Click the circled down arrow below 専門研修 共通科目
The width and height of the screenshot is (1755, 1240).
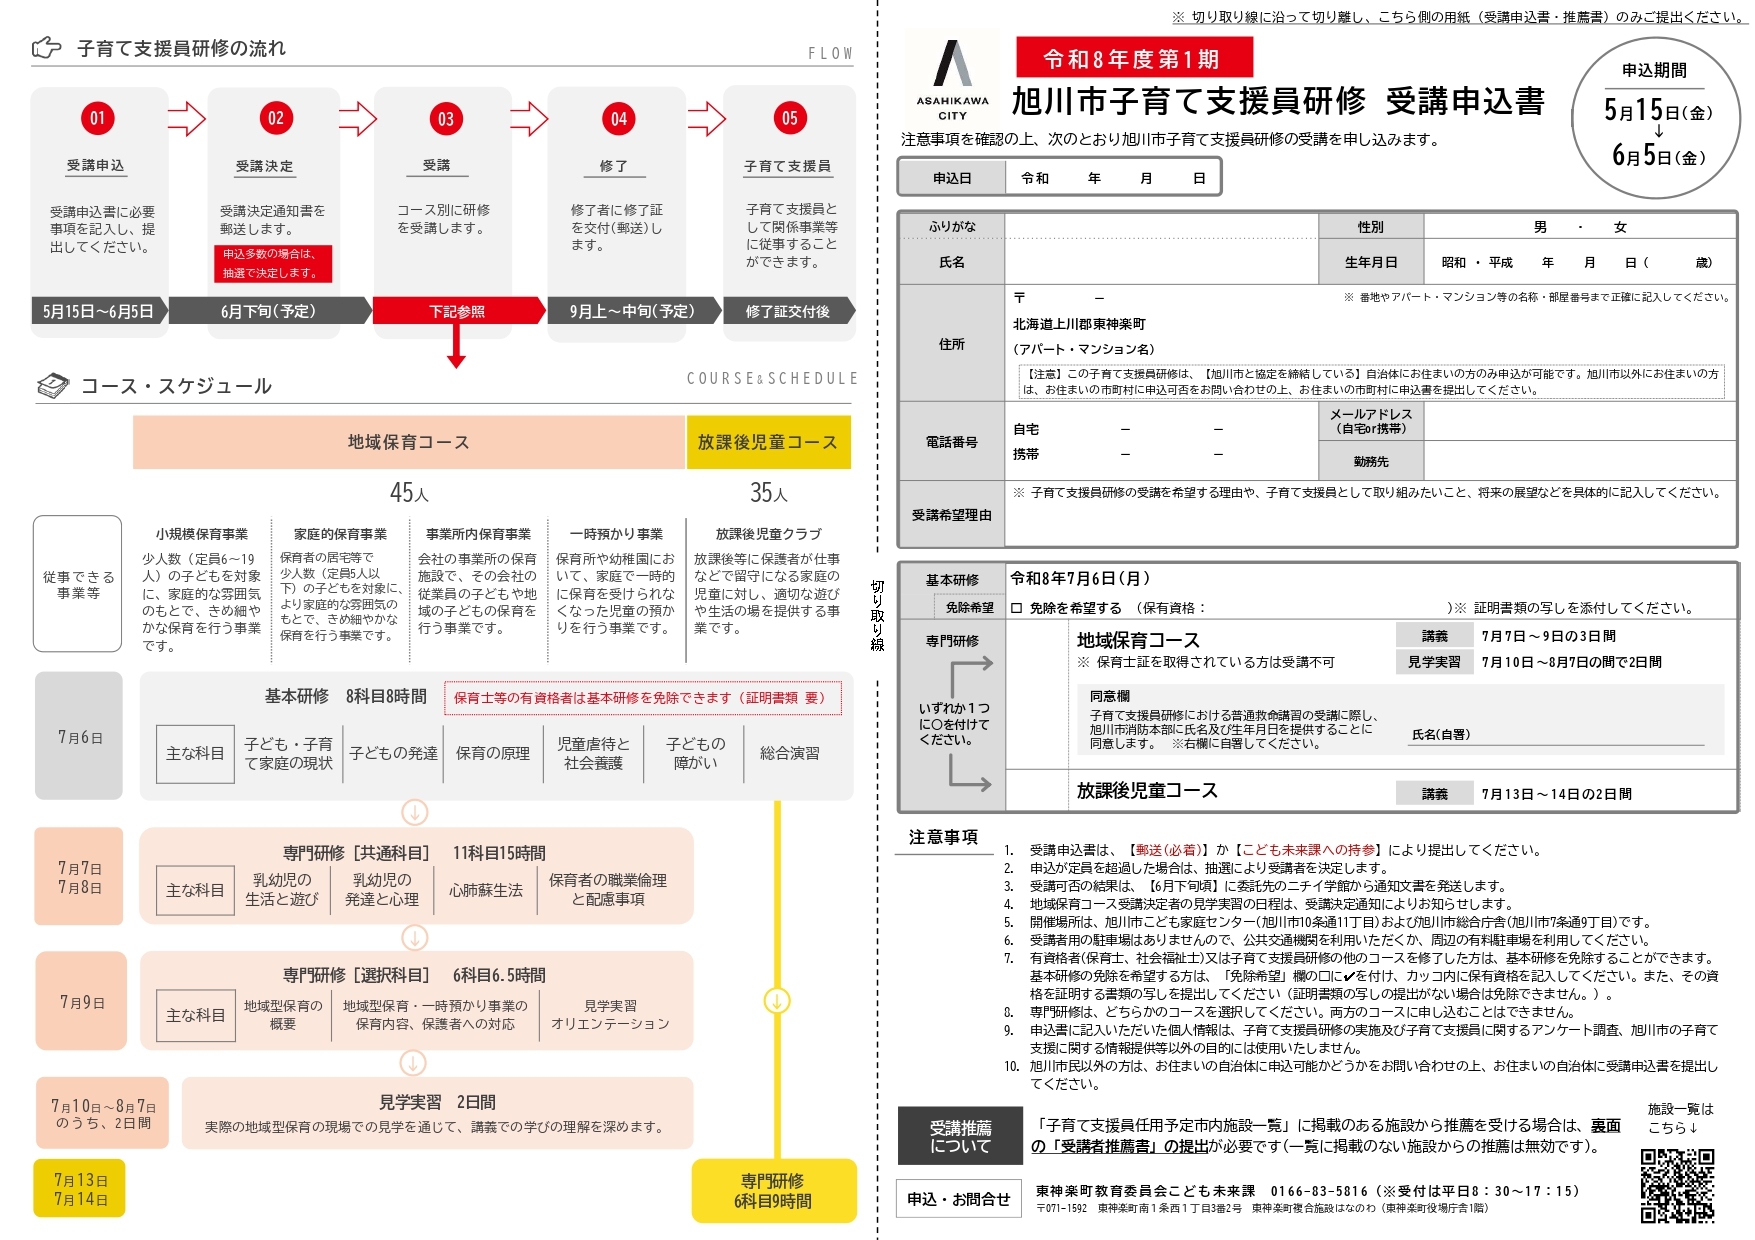tap(414, 937)
